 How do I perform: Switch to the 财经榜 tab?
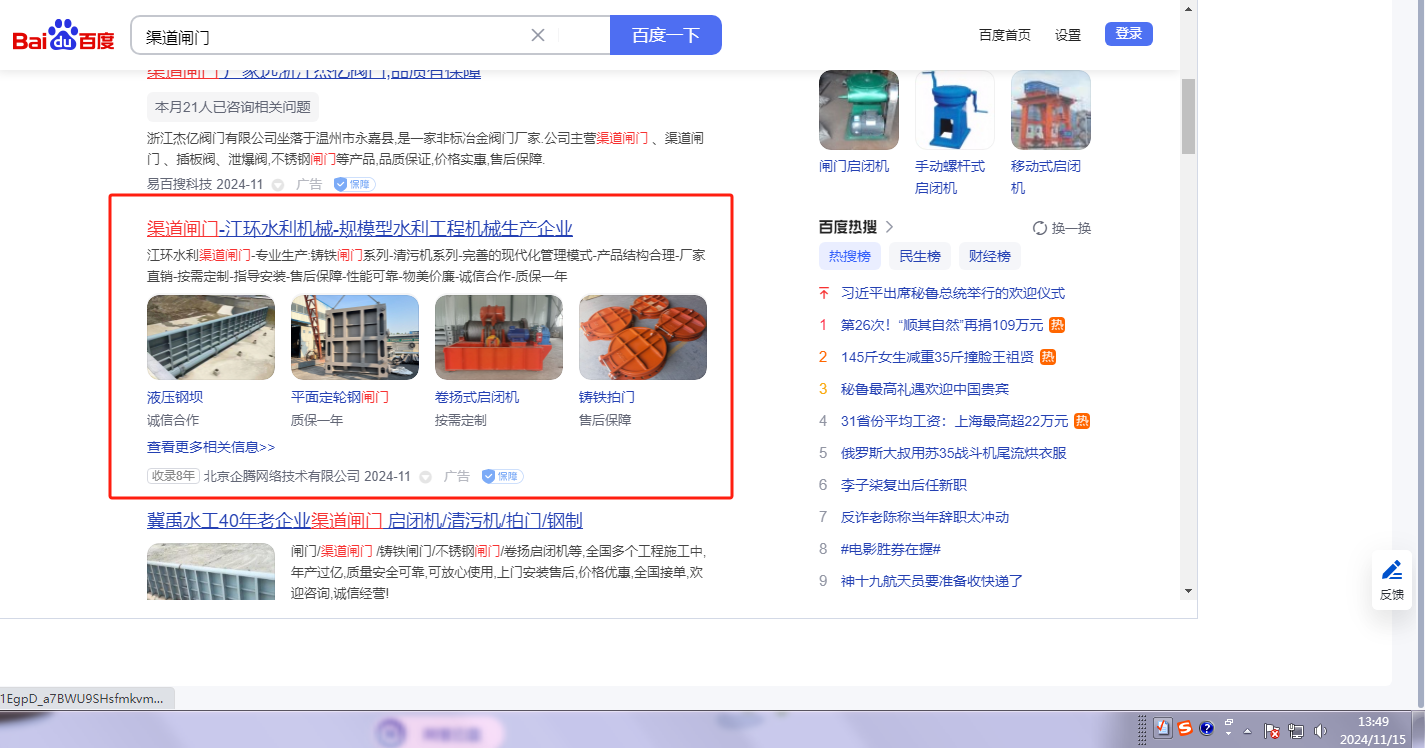point(990,256)
